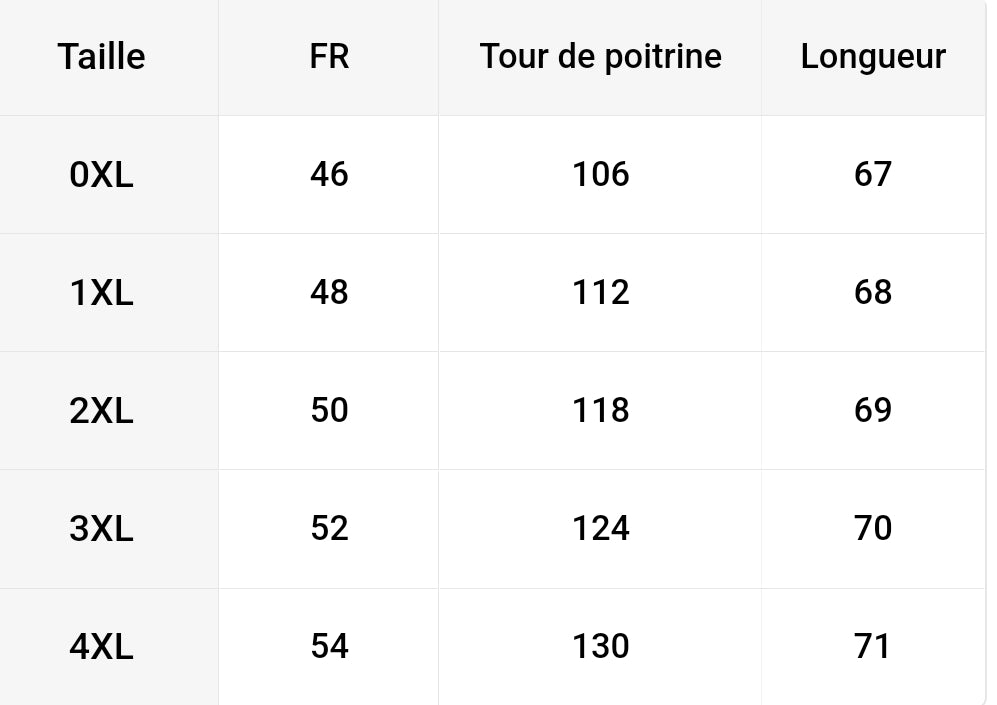Click chest measurement 106
Viewport: 997px width, 705px height.
click(601, 174)
